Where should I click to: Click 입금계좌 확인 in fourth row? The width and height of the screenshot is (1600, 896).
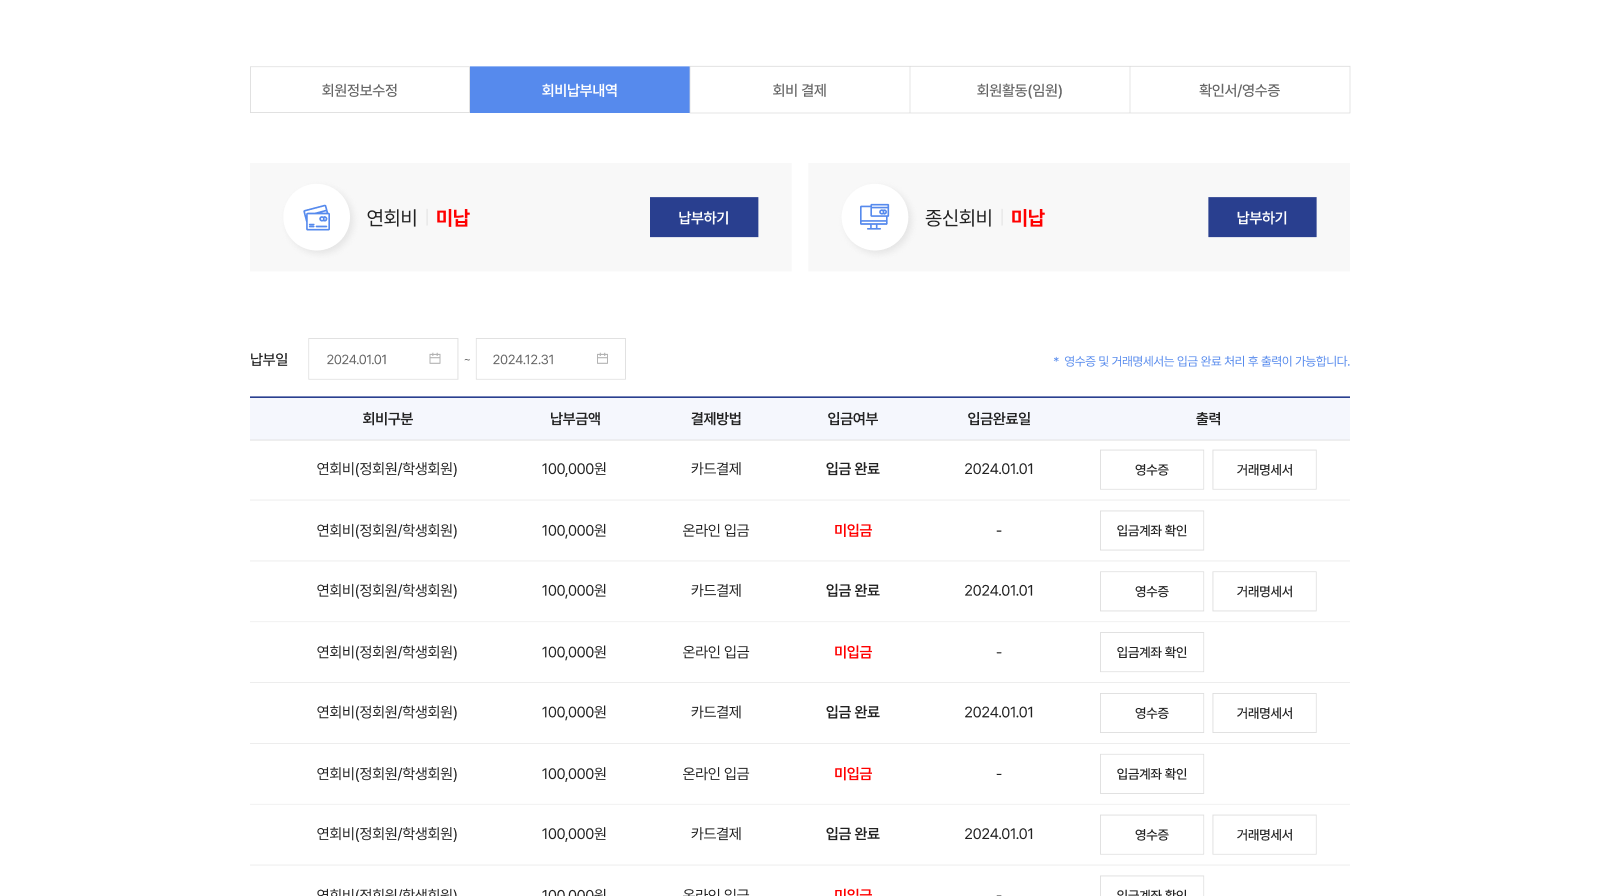point(1152,652)
